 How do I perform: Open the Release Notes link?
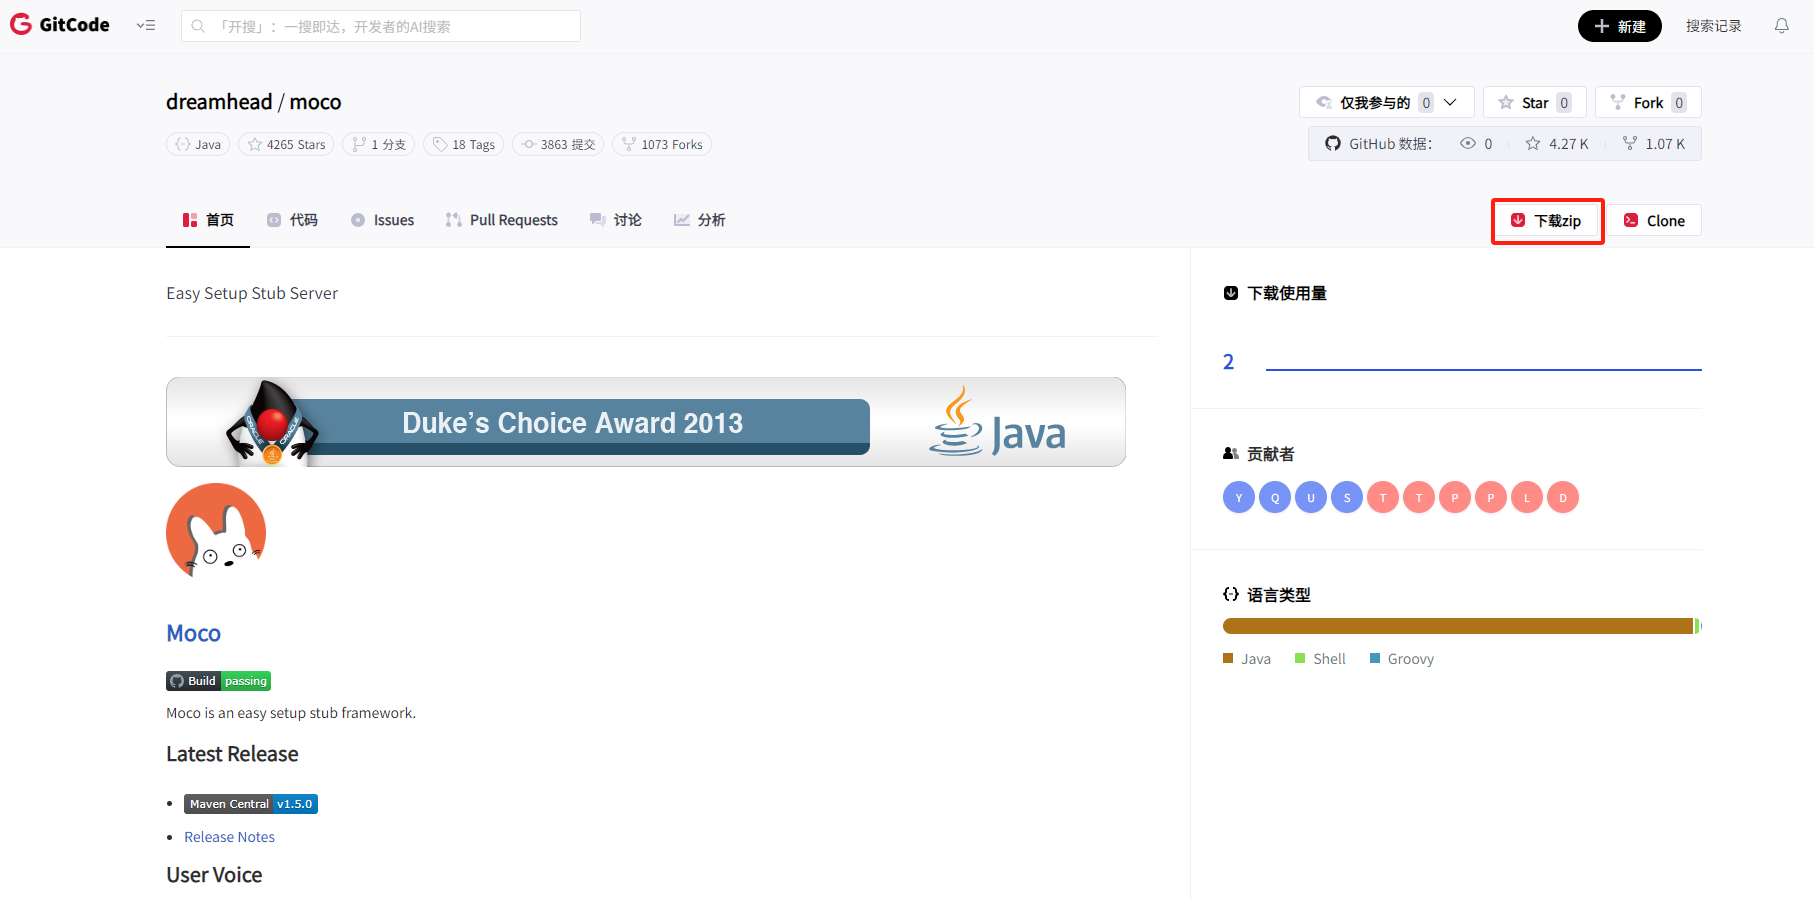229,837
